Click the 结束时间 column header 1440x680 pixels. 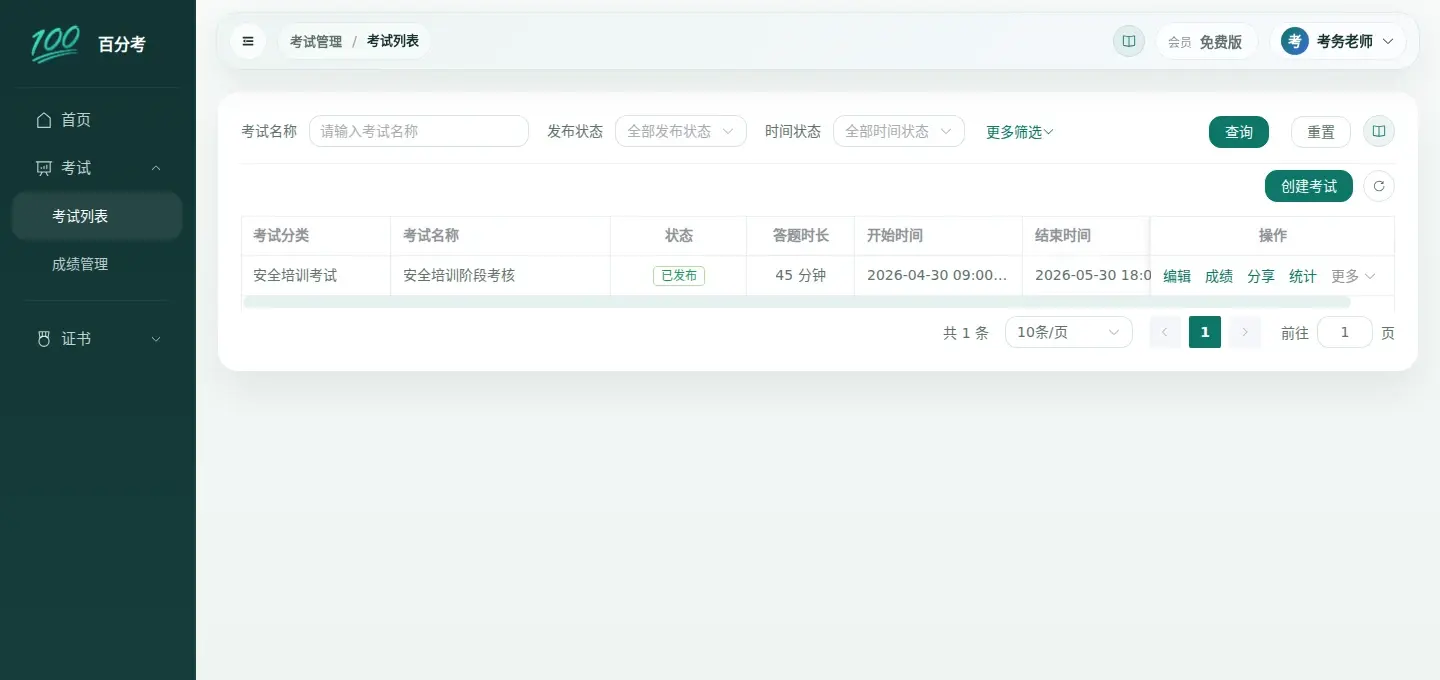(1087, 236)
